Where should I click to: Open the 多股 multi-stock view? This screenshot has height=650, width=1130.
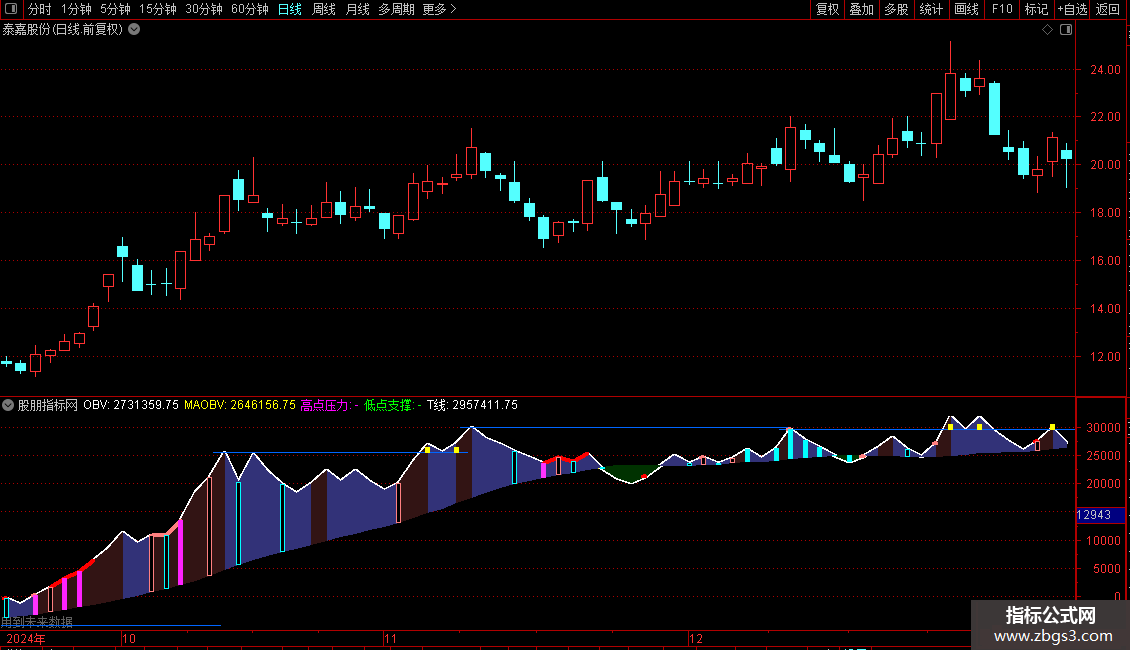point(896,9)
